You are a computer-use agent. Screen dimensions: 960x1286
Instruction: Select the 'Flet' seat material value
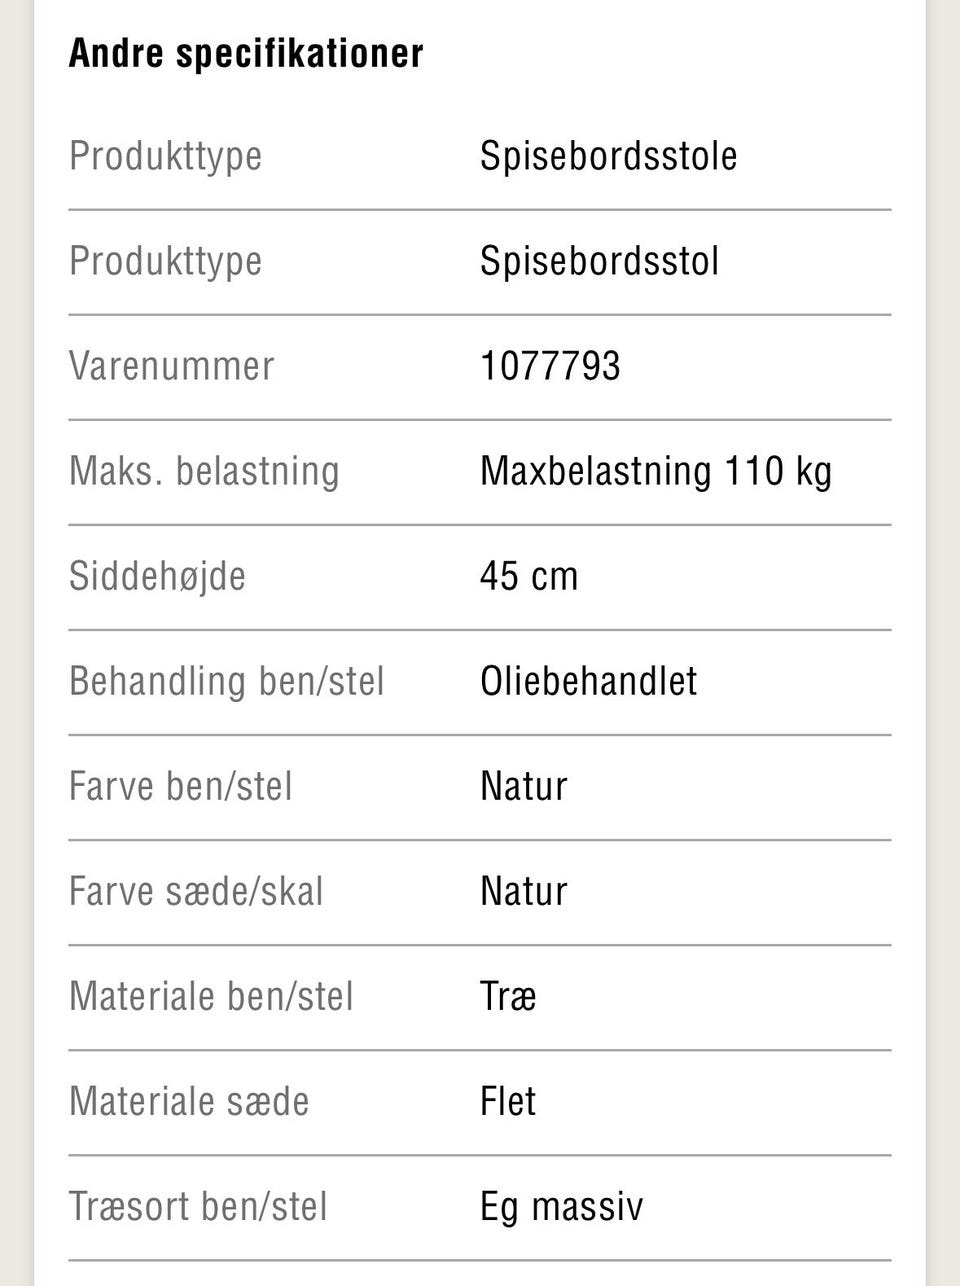(x=508, y=1101)
